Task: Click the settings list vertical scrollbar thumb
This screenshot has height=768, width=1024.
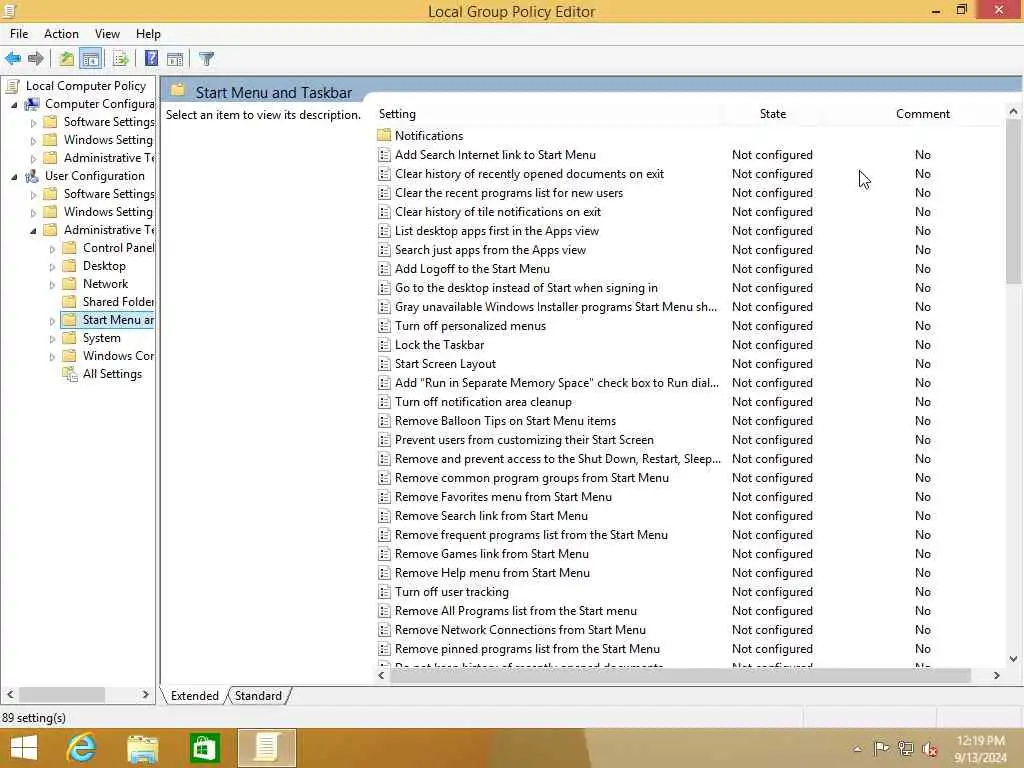Action: (1013, 200)
